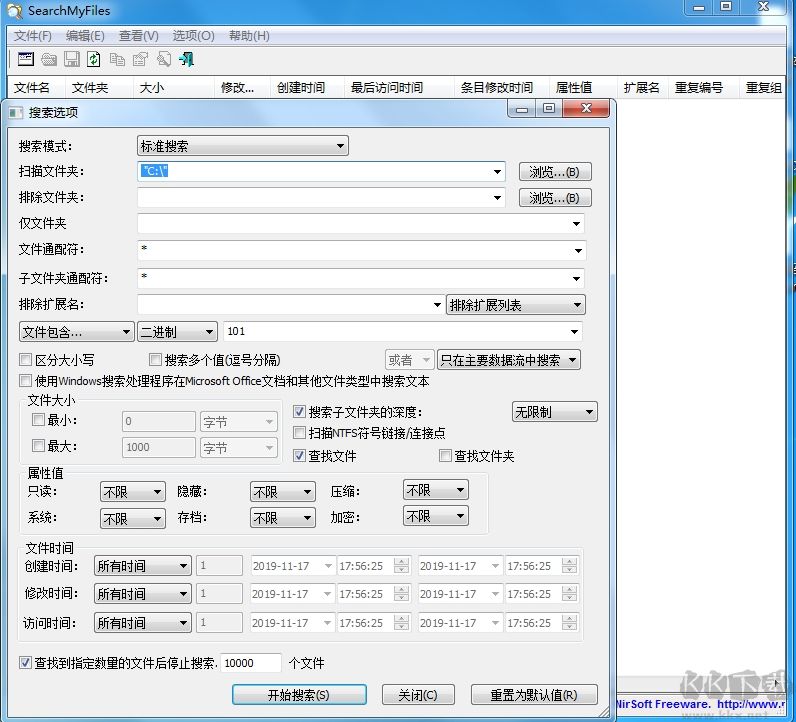
Task: Click the exit door toolbar icon
Action: click(186, 59)
